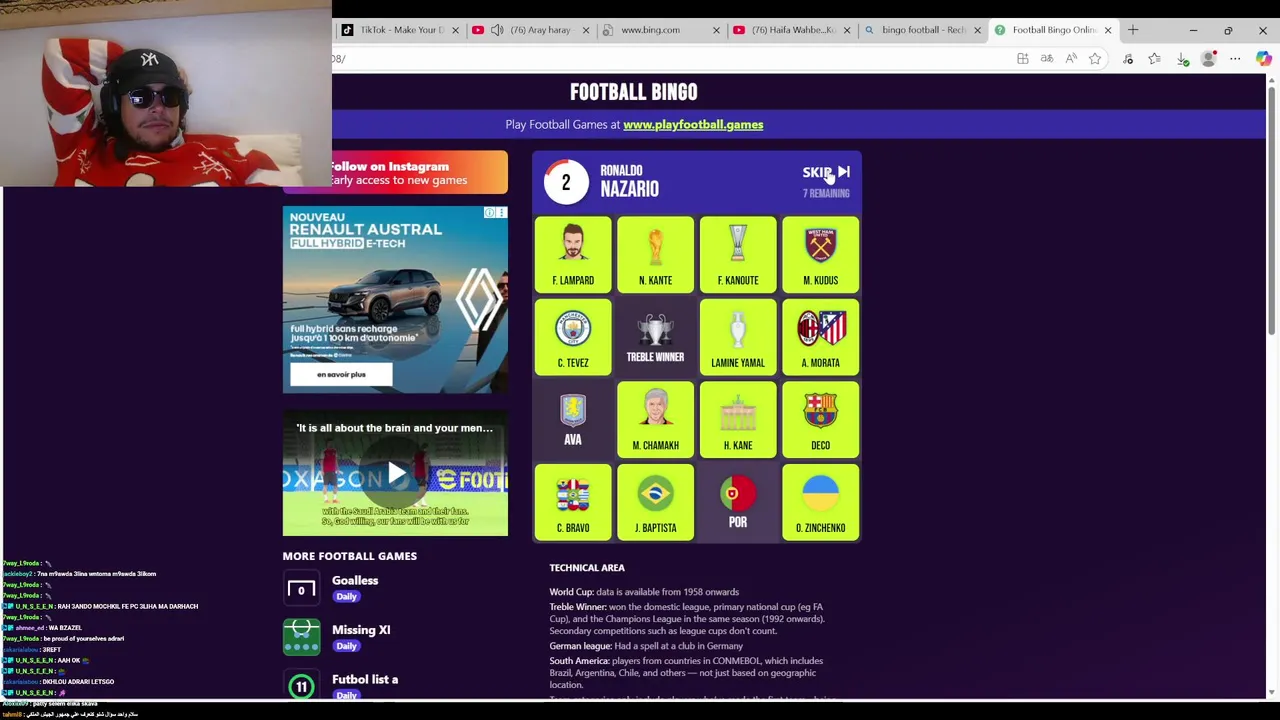
Task: Open favorites list icon
Action: 1155,59
